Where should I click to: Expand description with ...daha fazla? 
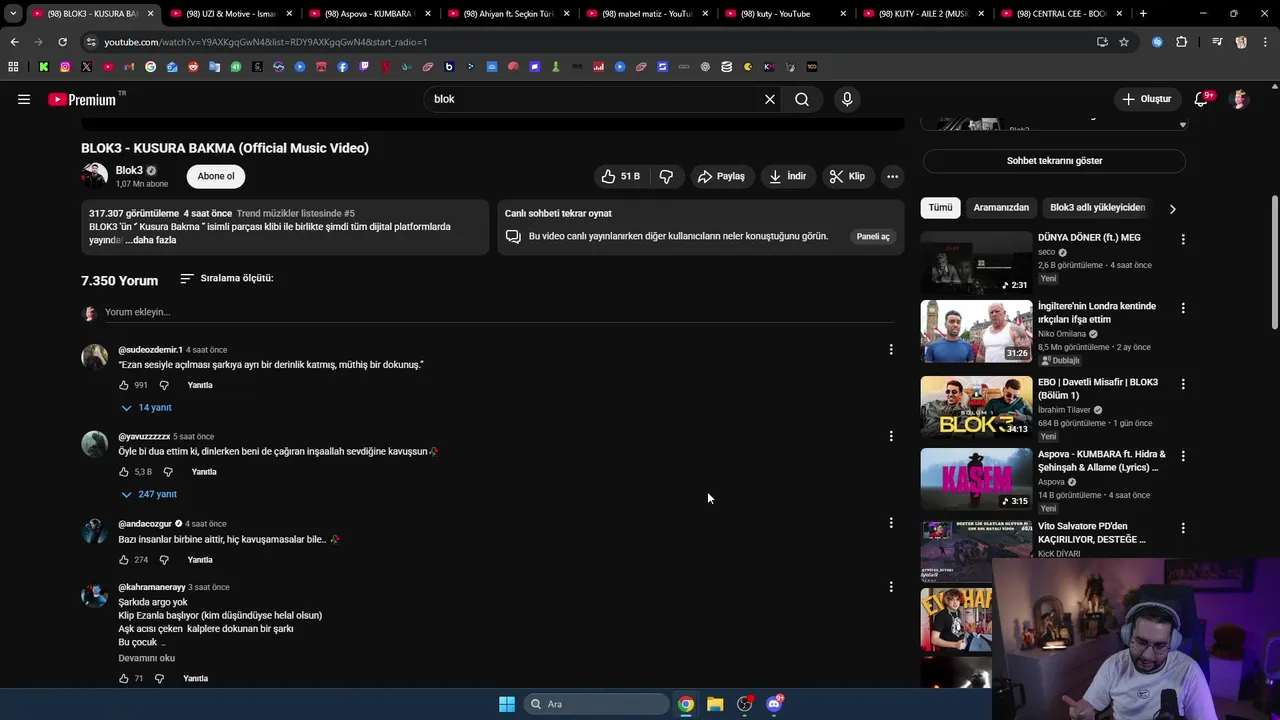coord(151,240)
